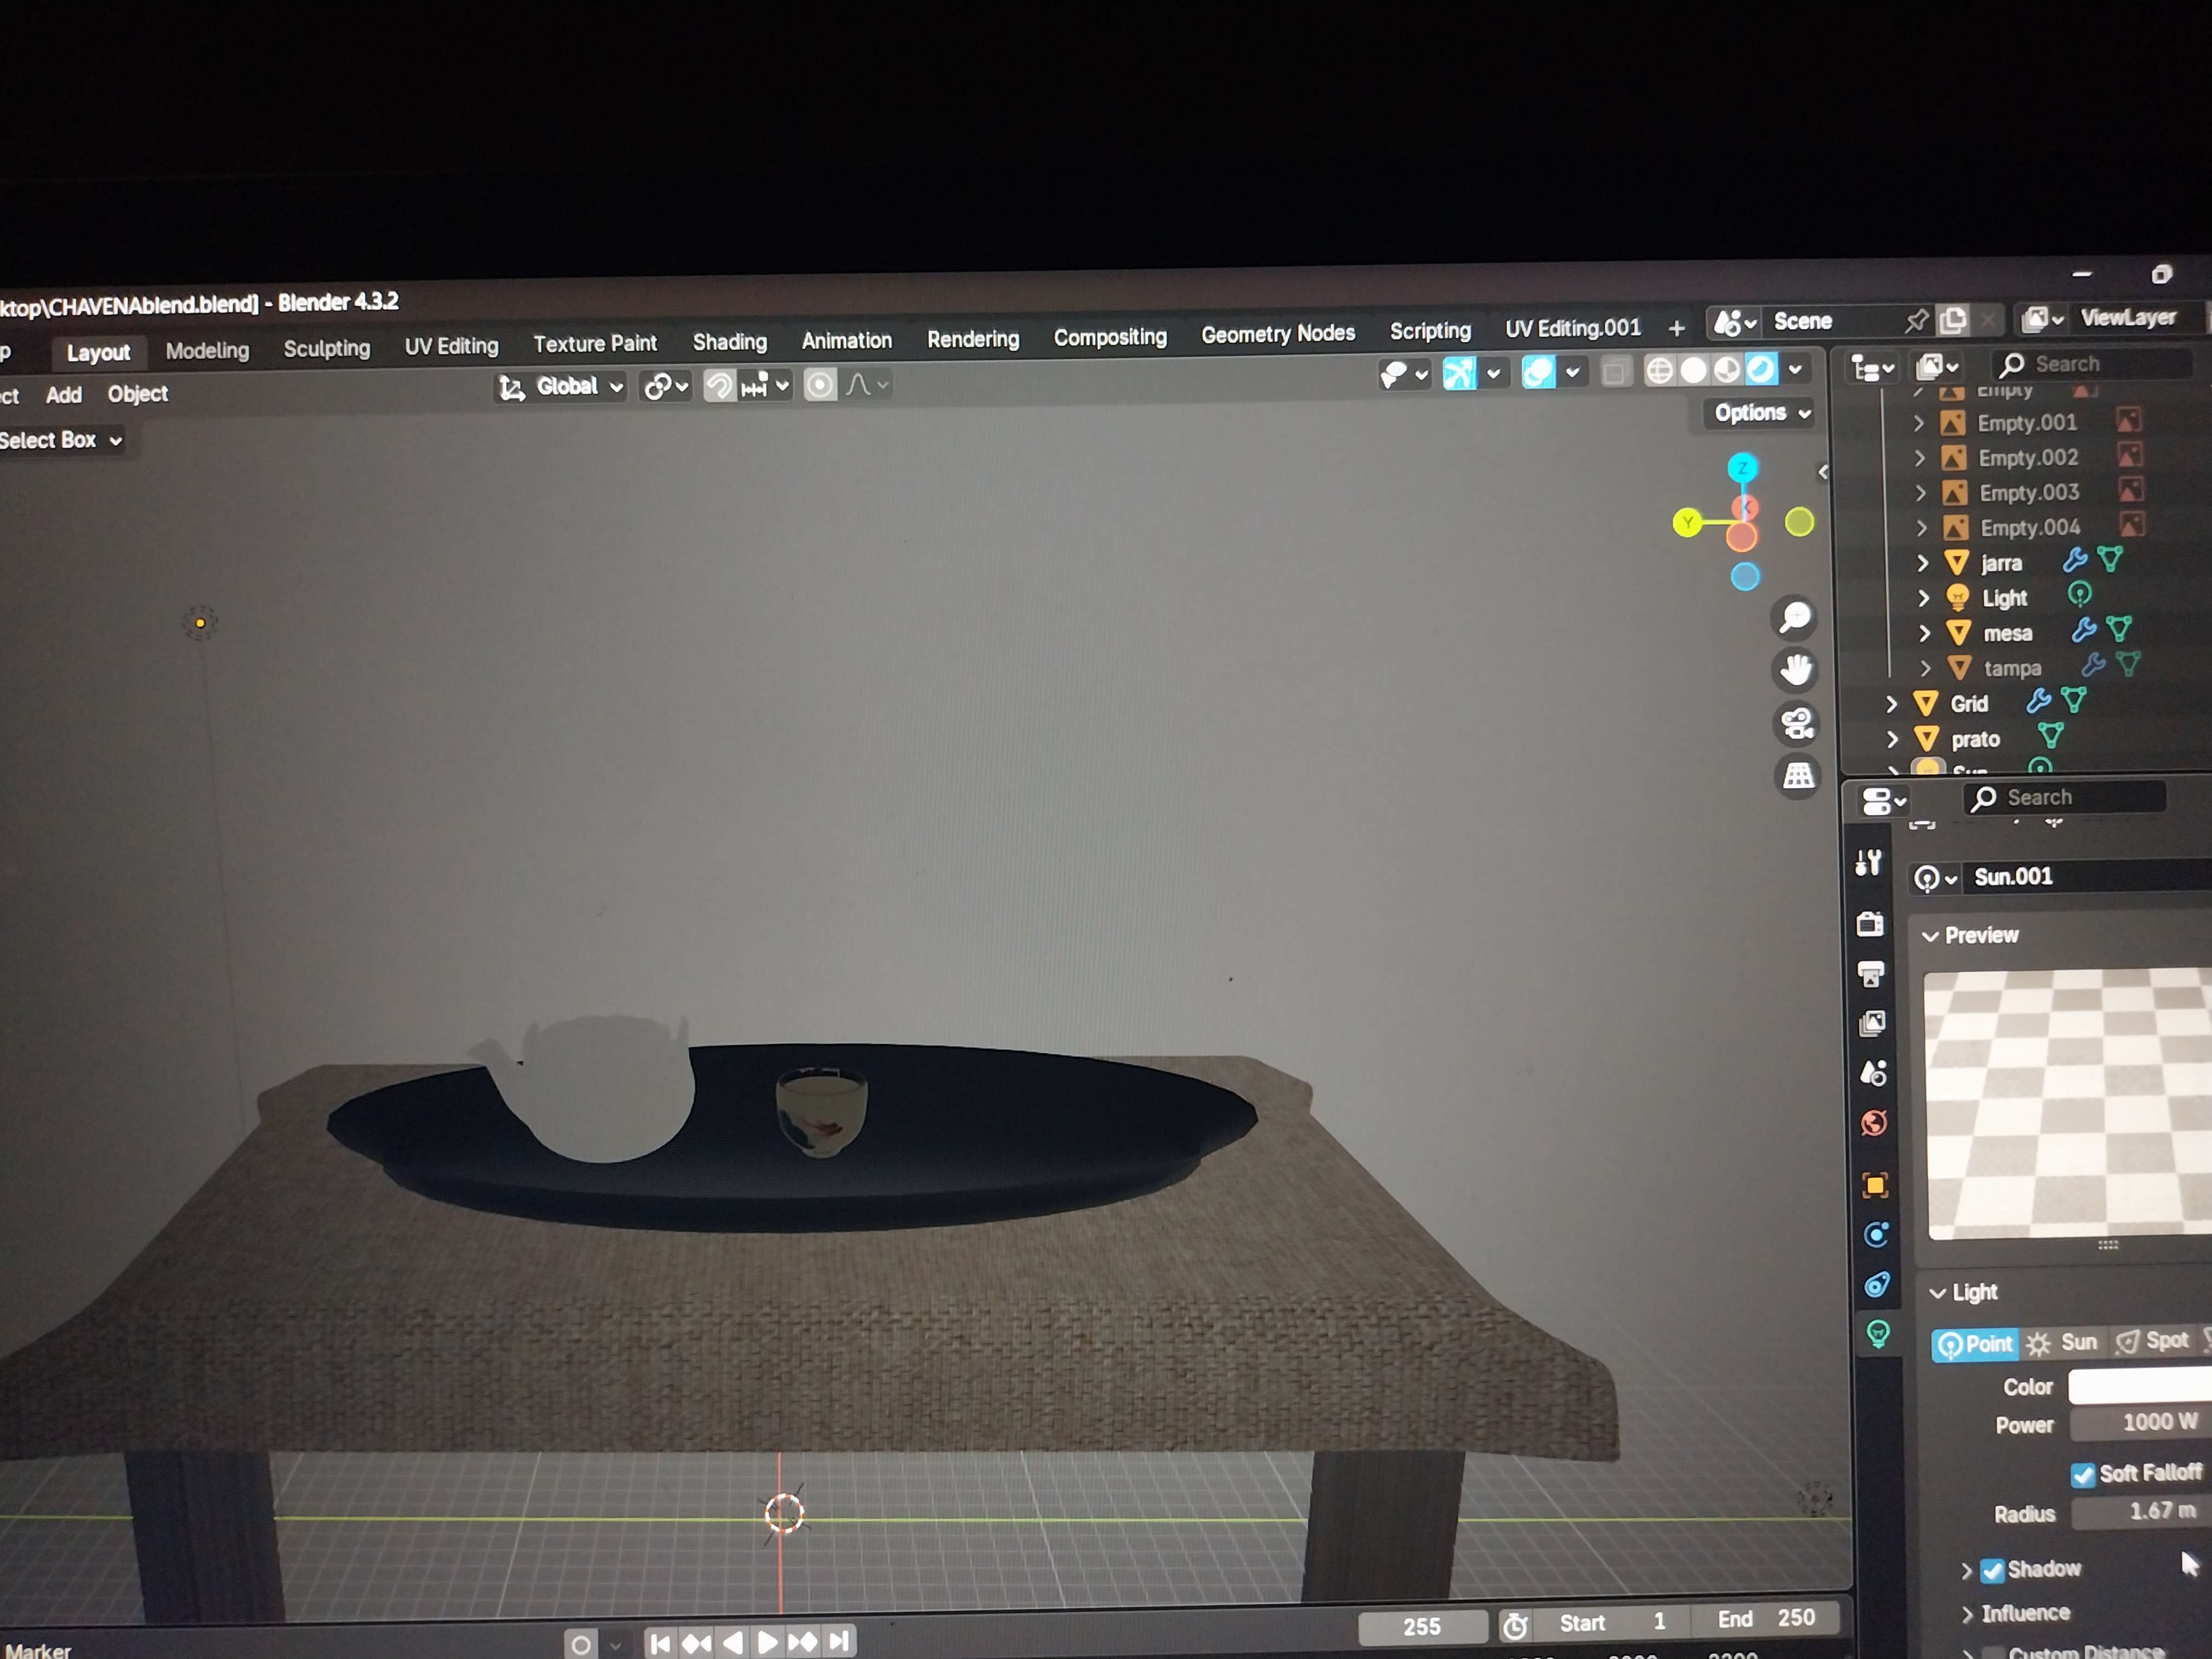Open the View Layer properties tab

1872,1022
